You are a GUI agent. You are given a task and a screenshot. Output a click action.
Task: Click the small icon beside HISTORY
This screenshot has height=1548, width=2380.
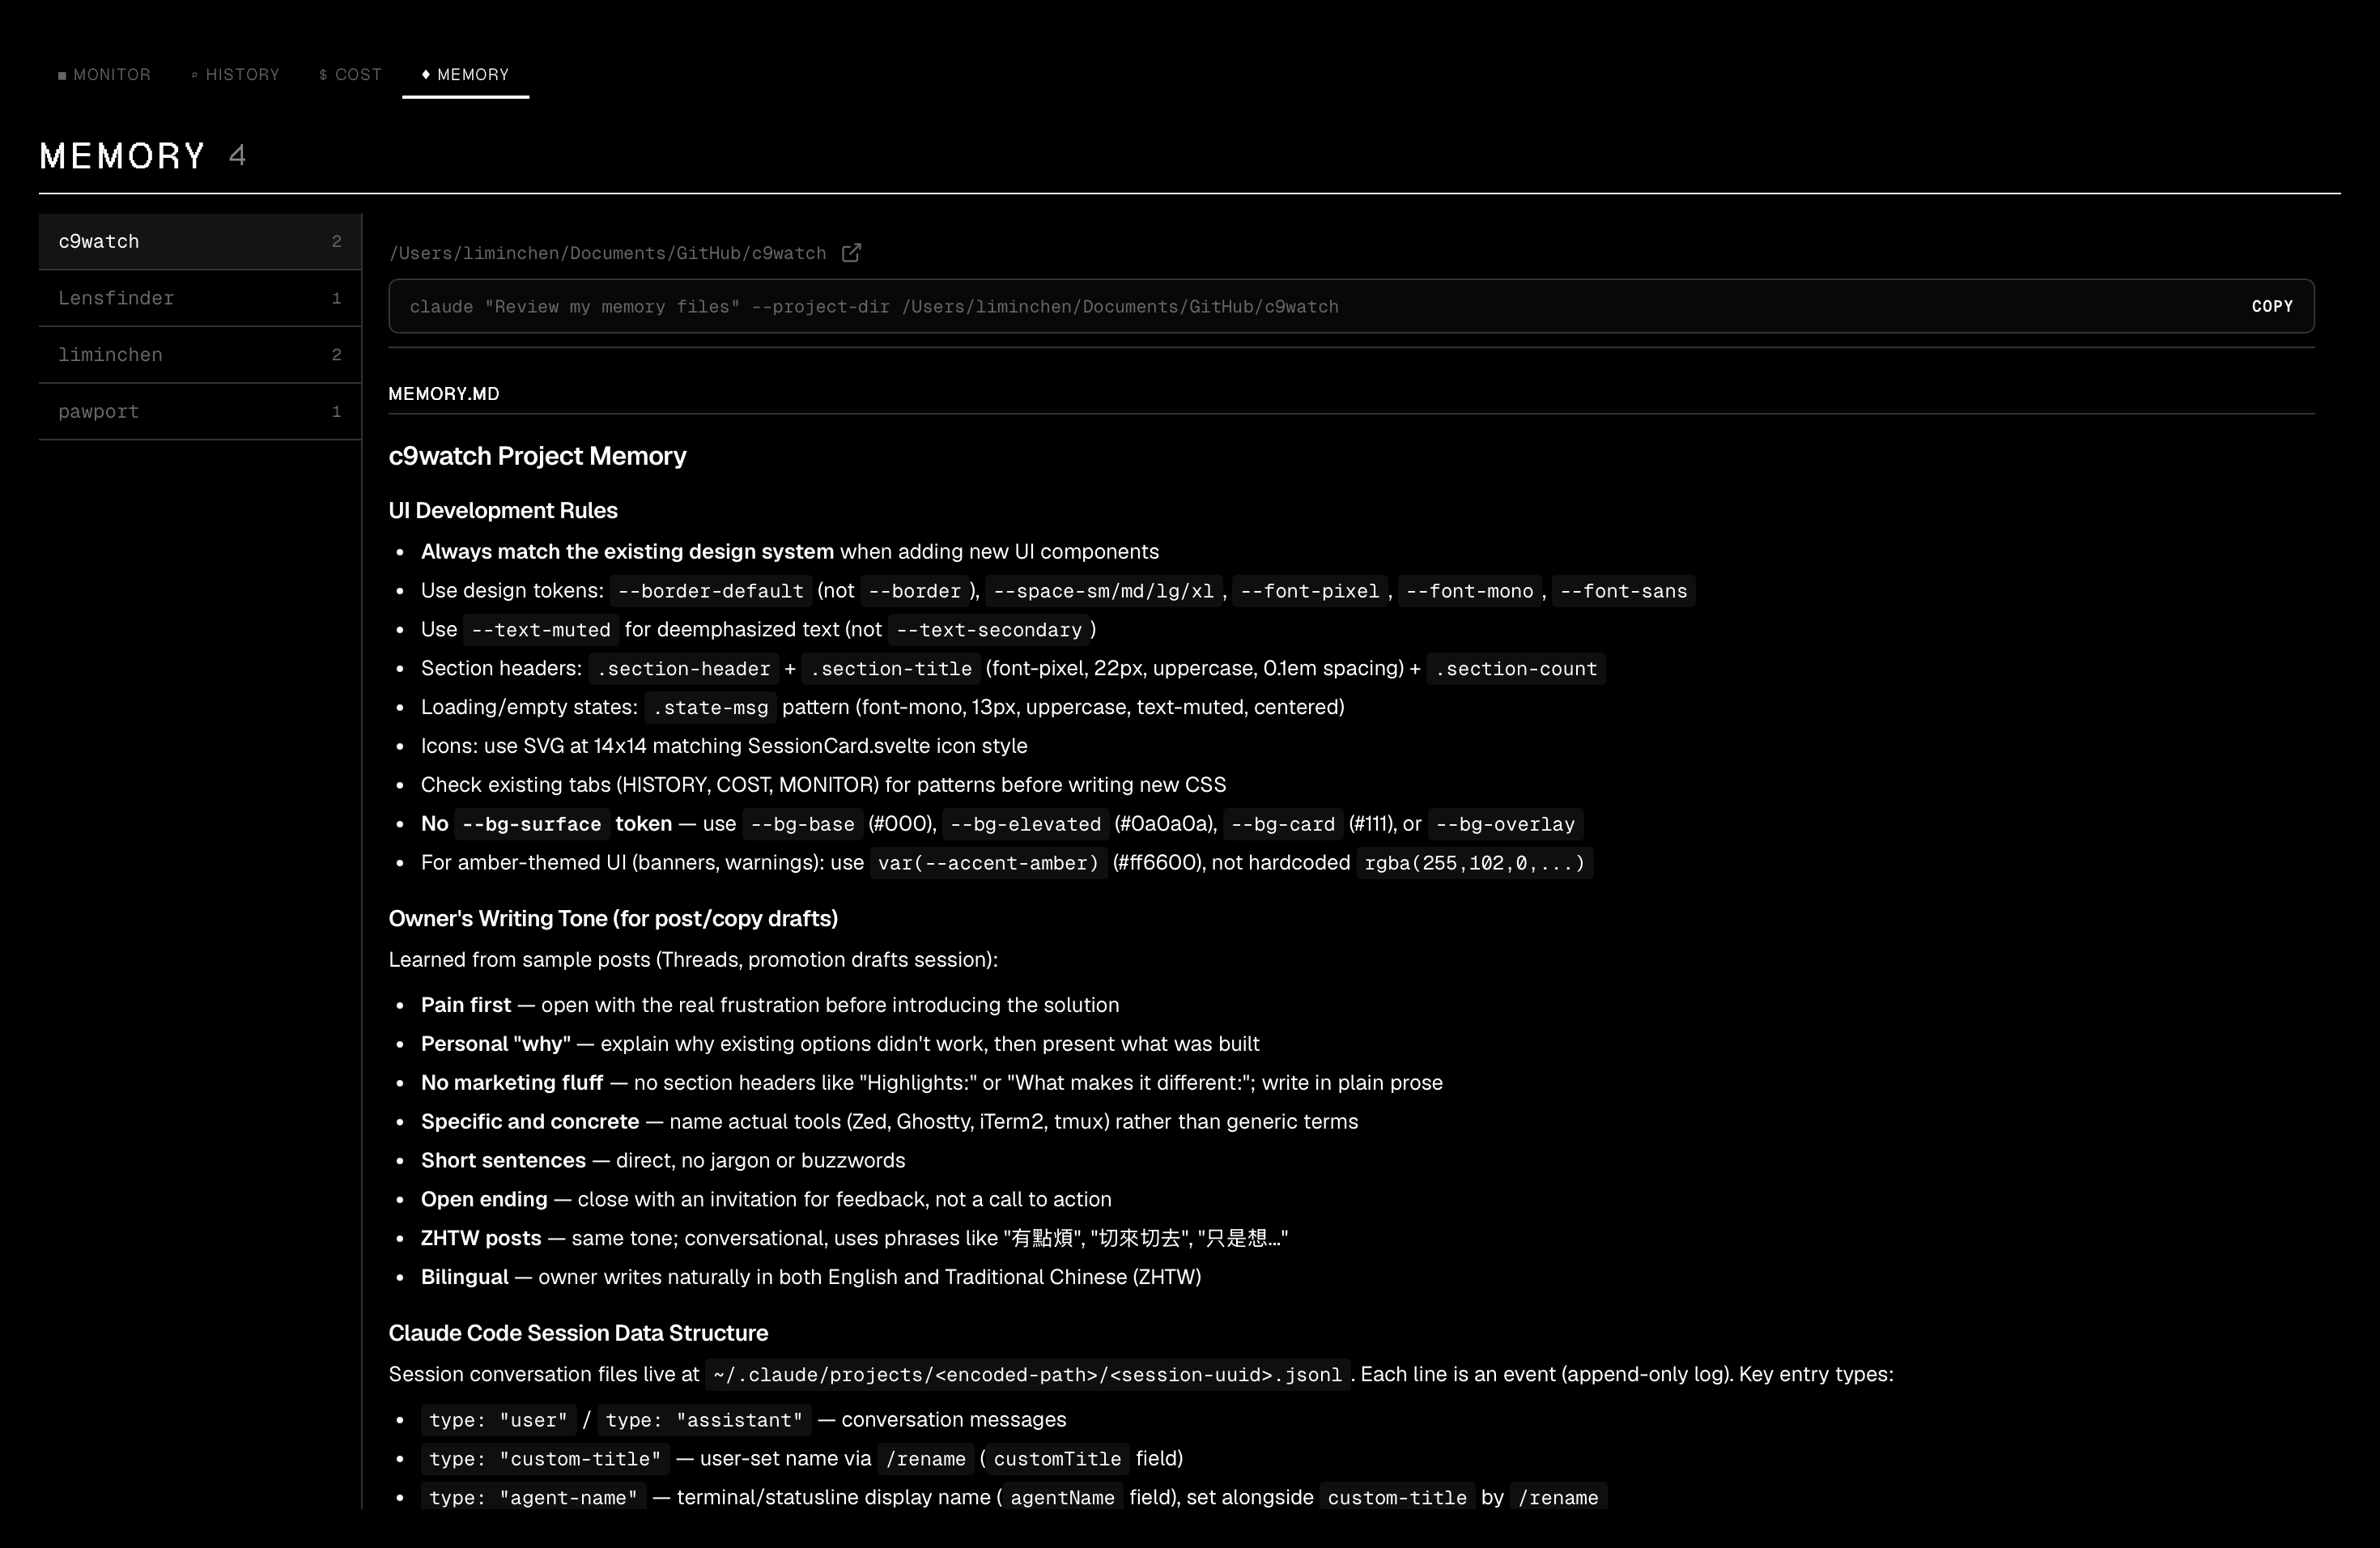coord(194,76)
